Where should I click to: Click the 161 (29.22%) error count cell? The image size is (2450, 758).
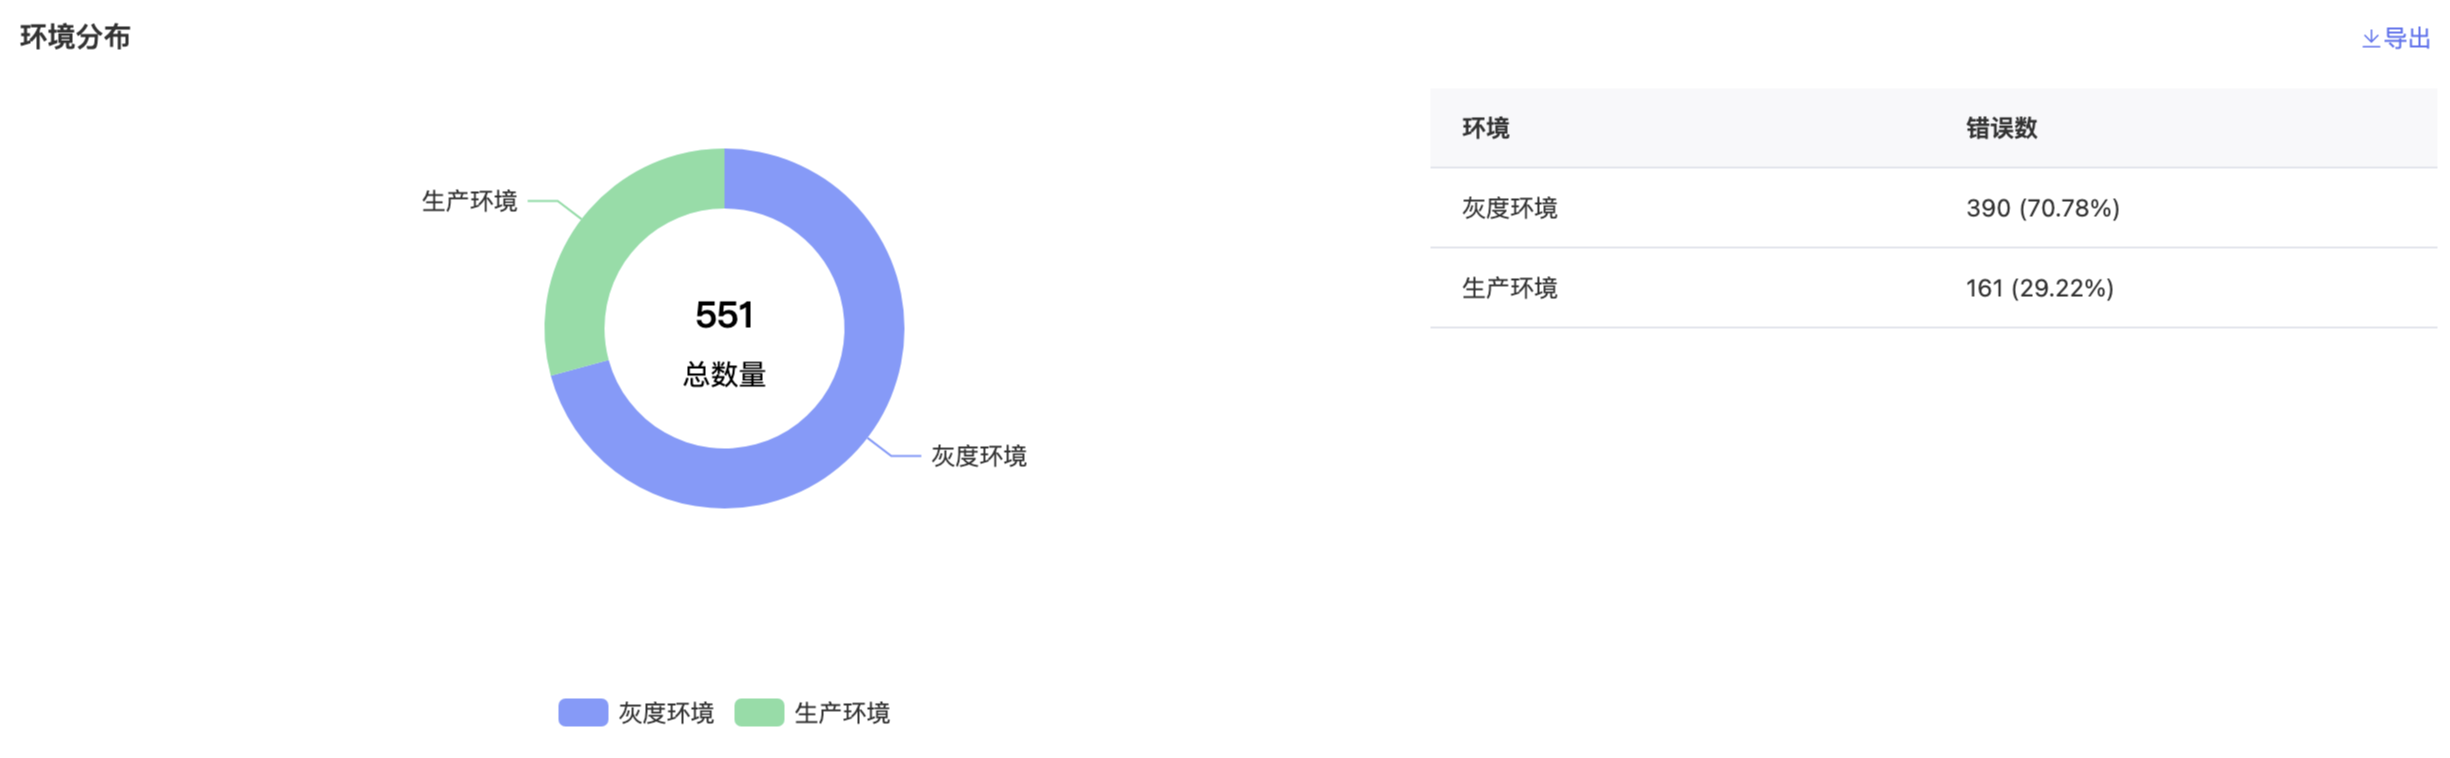pyautogui.click(x=2040, y=288)
